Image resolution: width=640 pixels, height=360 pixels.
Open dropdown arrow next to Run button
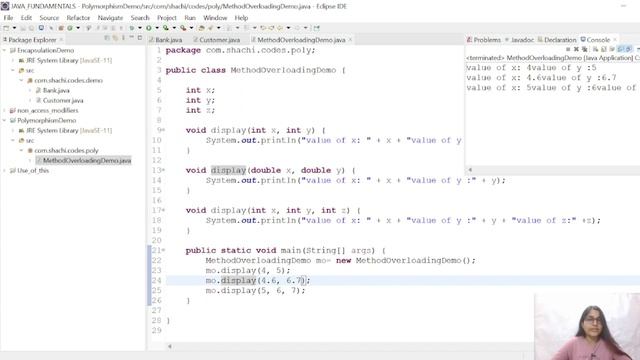[x=157, y=28]
